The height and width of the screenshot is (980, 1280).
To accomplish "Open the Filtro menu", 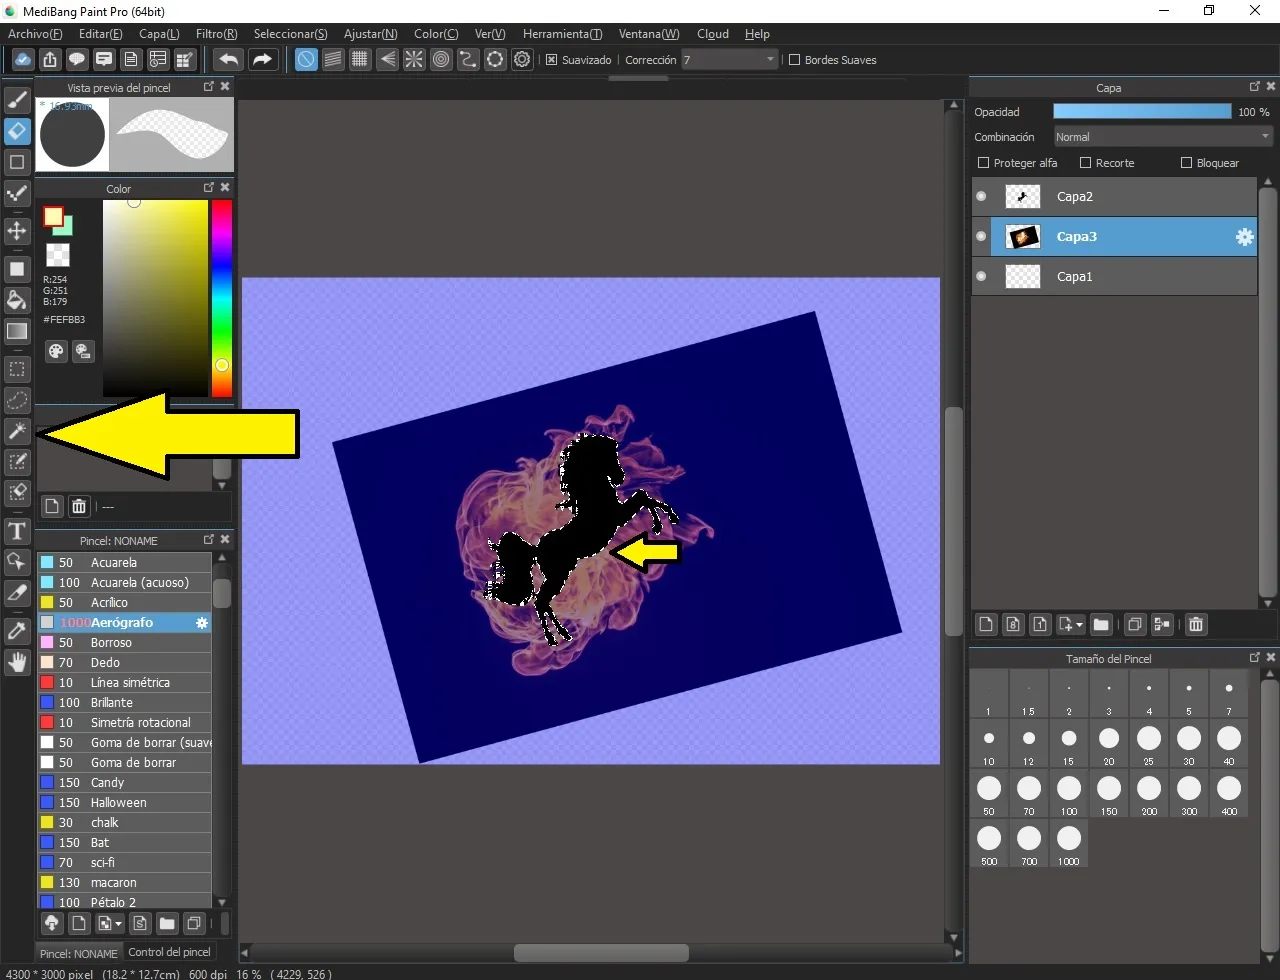I will 217,34.
